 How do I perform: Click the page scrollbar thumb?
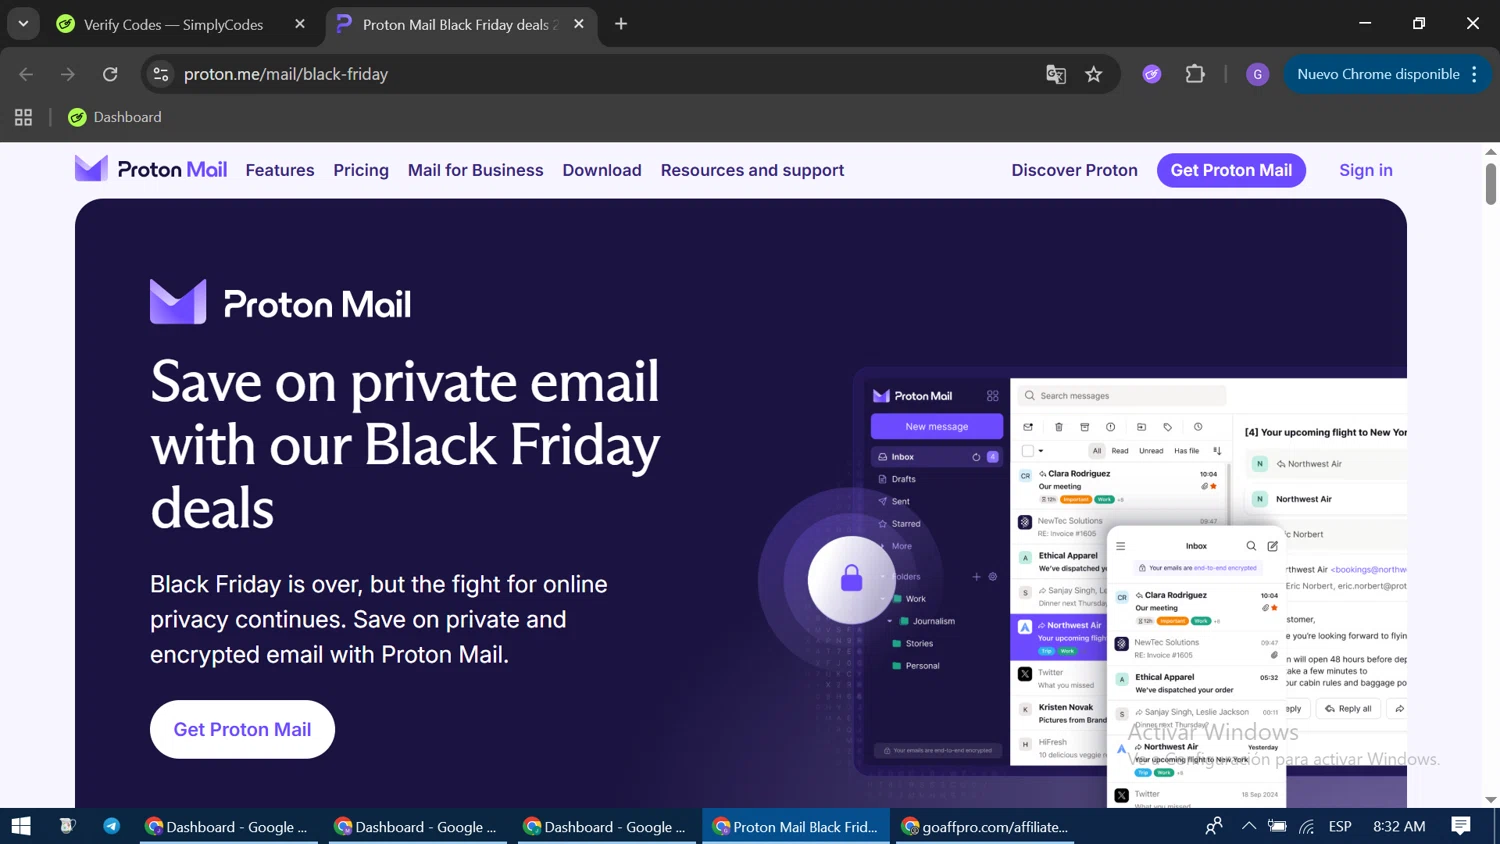(x=1490, y=184)
